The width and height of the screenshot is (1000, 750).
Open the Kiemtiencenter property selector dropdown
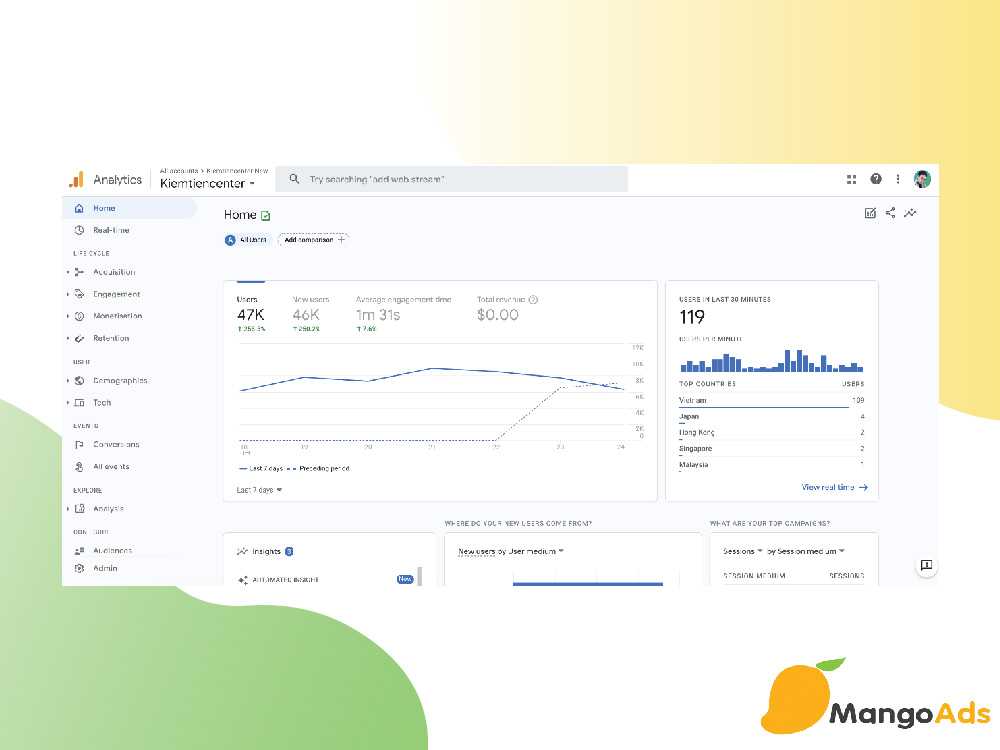click(207, 184)
